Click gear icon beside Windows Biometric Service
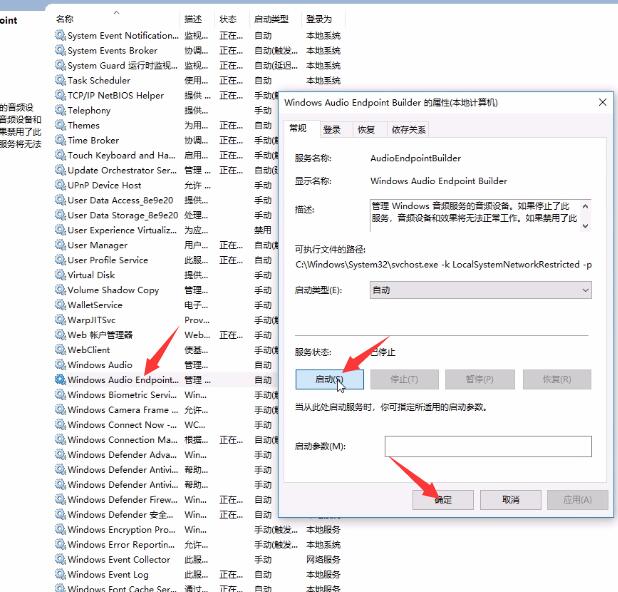 pos(60,395)
